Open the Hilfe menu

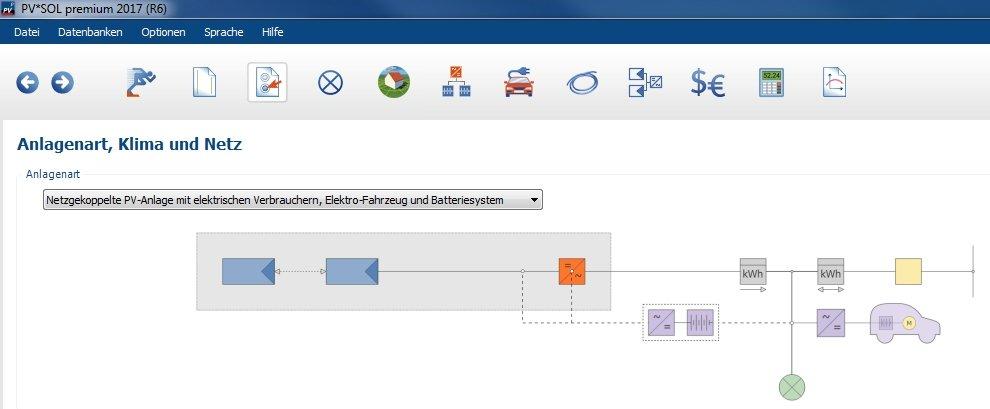pos(273,32)
